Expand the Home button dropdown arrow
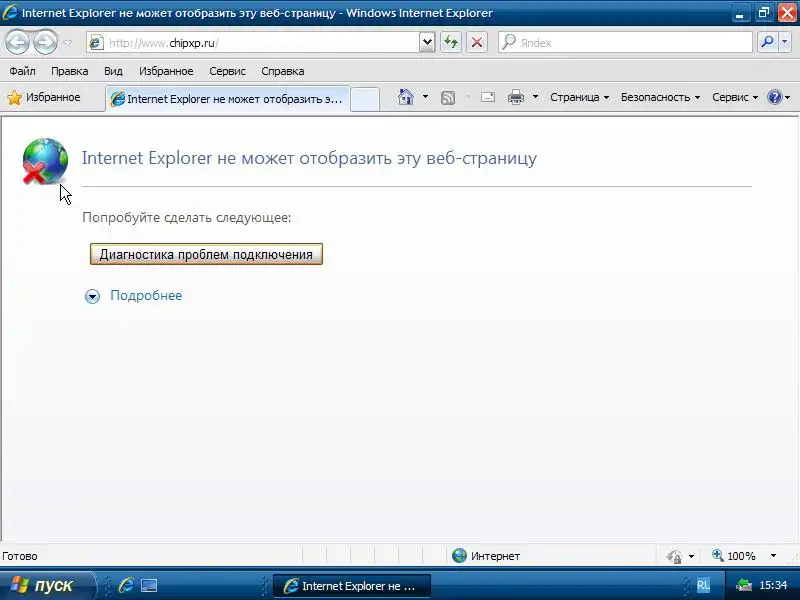The height and width of the screenshot is (600, 800). point(425,97)
